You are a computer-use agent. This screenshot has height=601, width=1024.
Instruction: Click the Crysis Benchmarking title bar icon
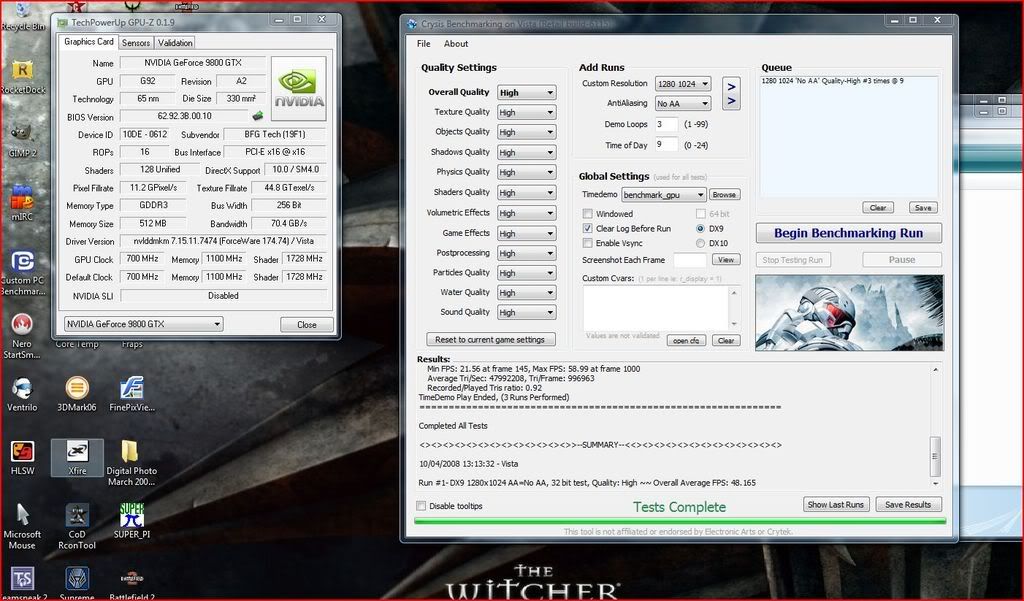[x=411, y=24]
